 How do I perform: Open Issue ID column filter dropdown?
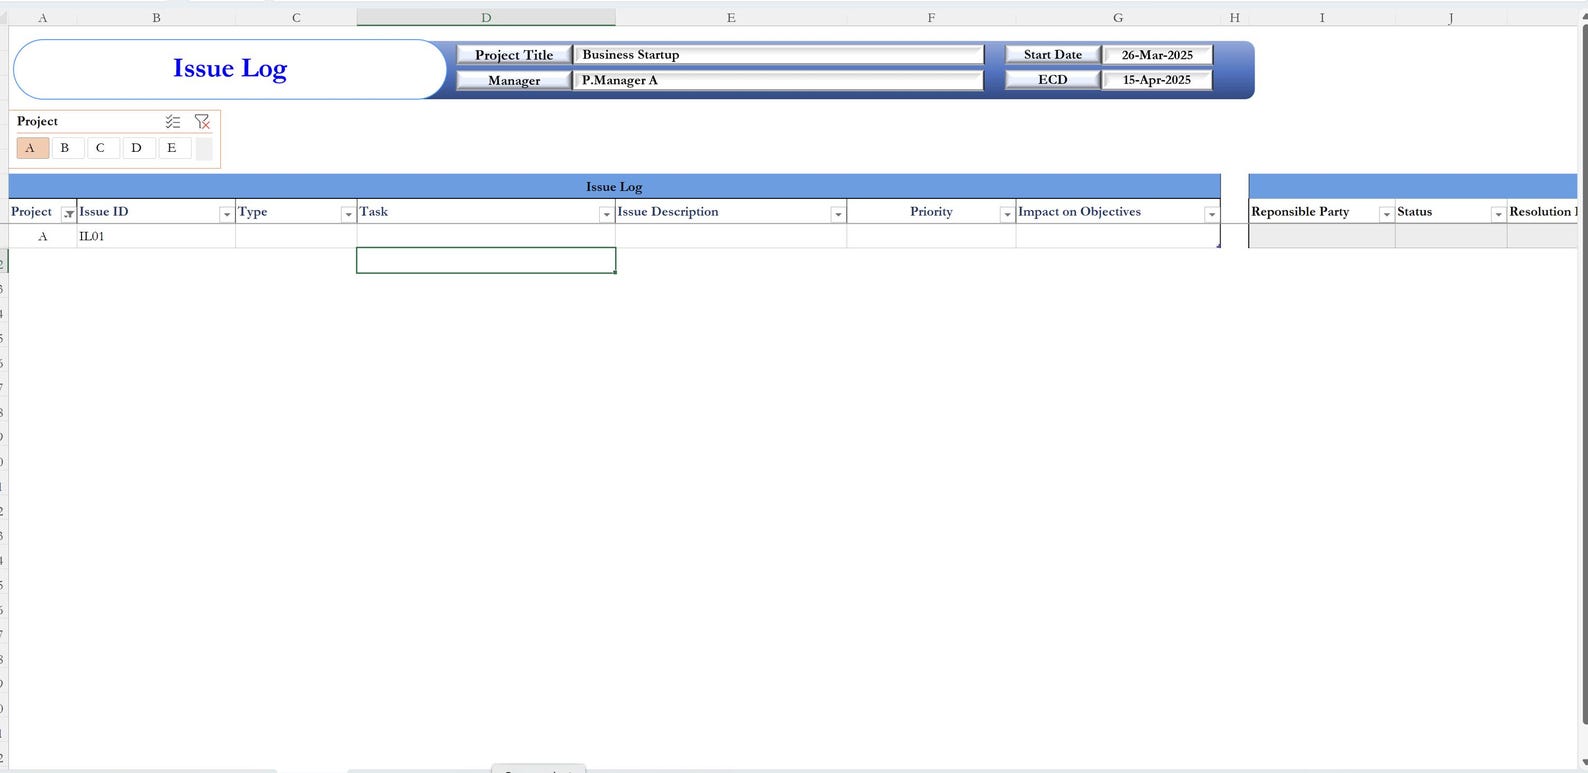[x=226, y=214]
